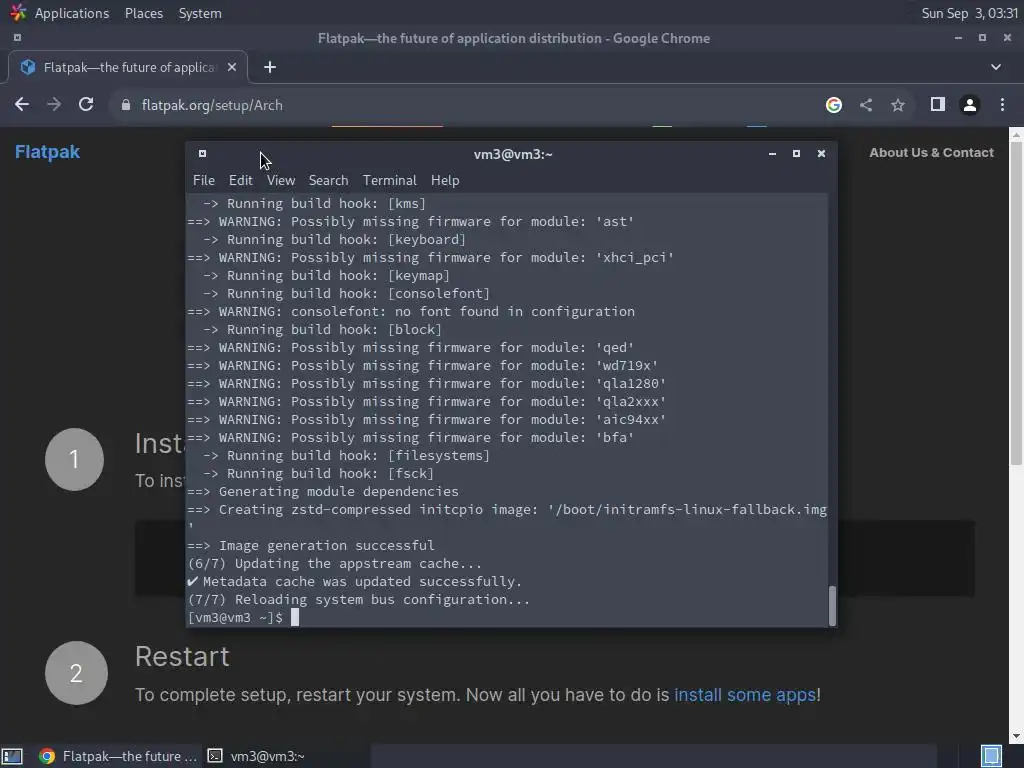Open the Places menu in the top panel
The height and width of the screenshot is (768, 1024).
point(144,13)
